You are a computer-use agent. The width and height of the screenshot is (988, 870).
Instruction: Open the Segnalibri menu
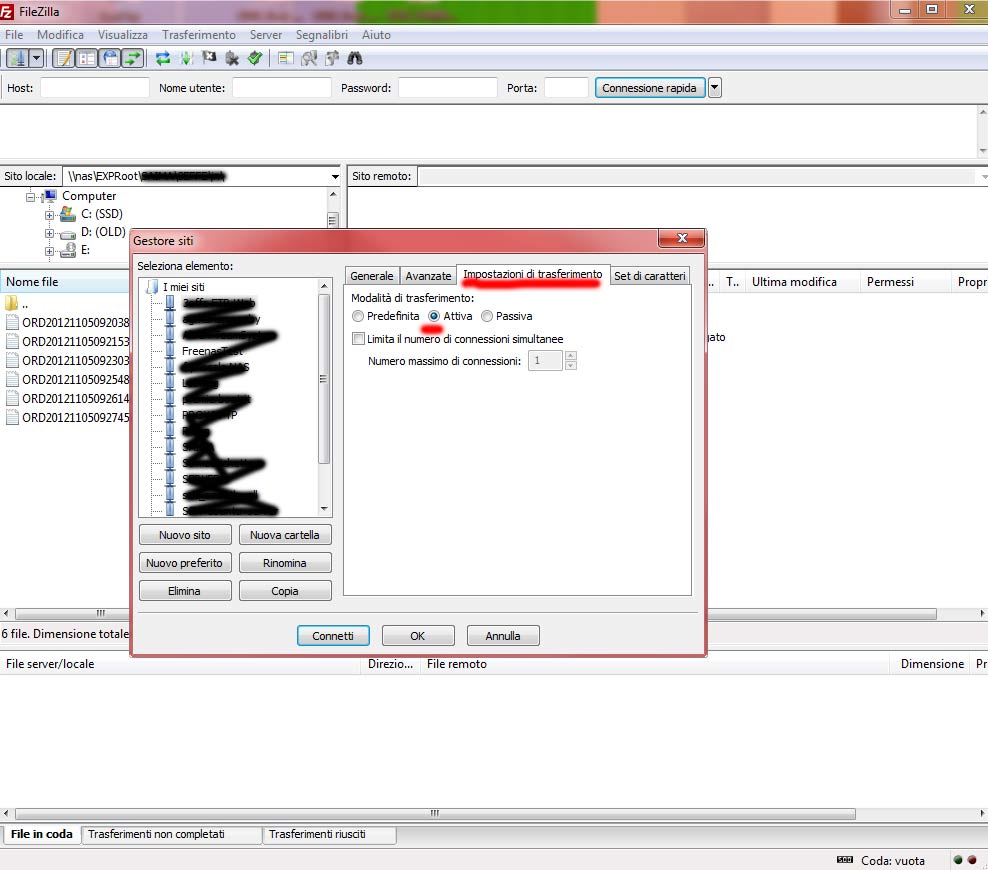tap(322, 35)
